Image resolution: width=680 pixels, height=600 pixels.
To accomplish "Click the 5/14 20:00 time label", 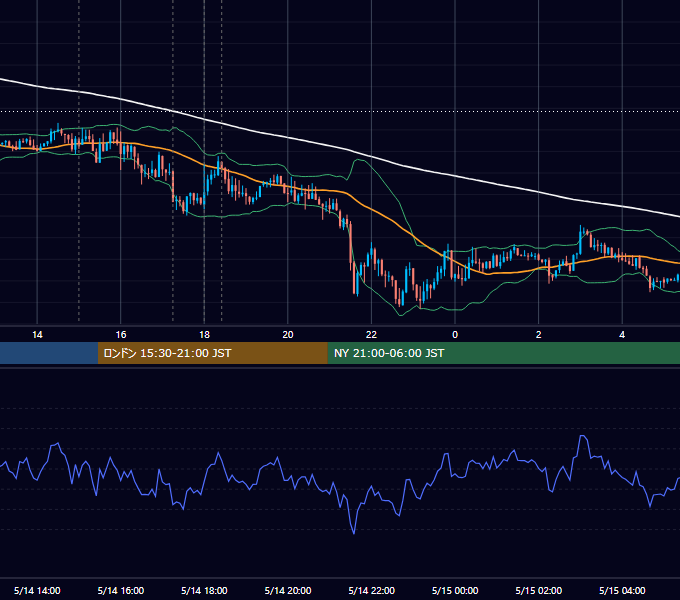I will tap(288, 590).
